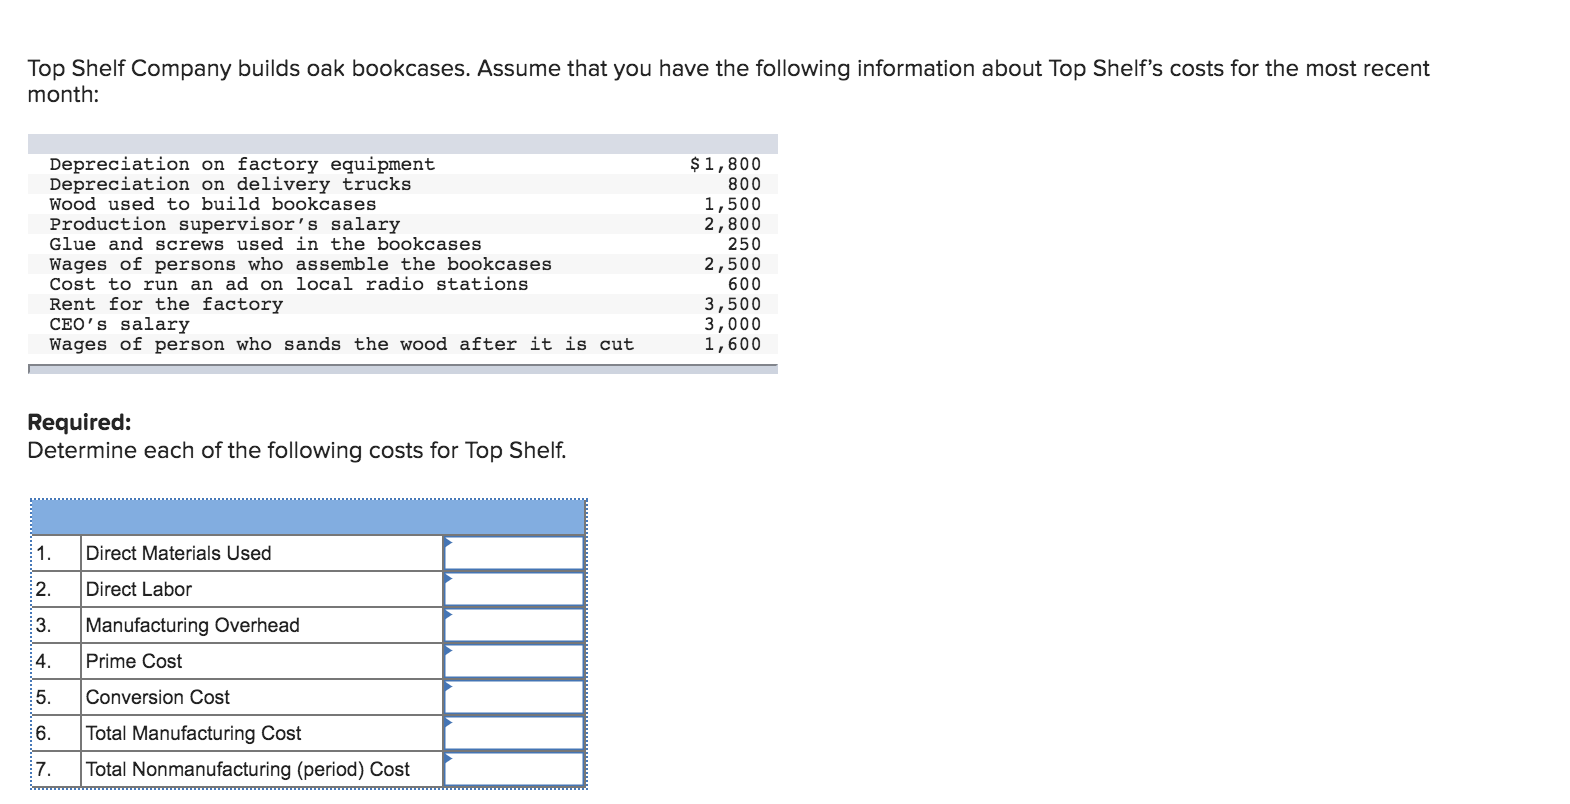This screenshot has height=804, width=1570.
Task: Click 'Depreciation on delivery trucks' row text
Action: [x=230, y=184]
